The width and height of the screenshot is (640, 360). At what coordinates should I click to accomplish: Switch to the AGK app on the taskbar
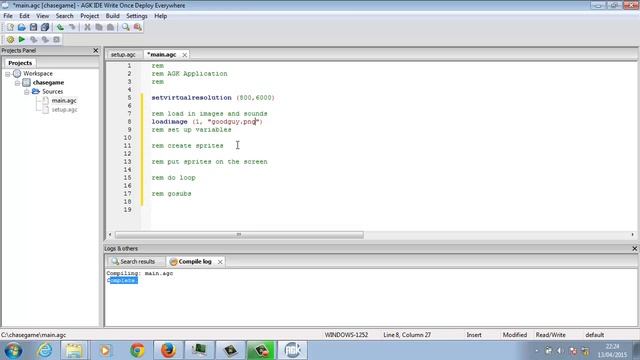[292, 351]
